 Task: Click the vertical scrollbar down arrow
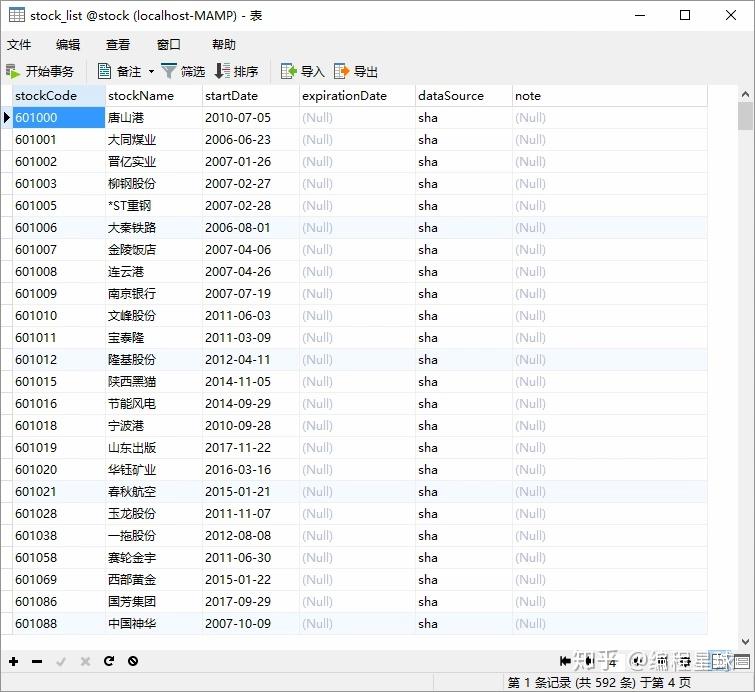(745, 641)
